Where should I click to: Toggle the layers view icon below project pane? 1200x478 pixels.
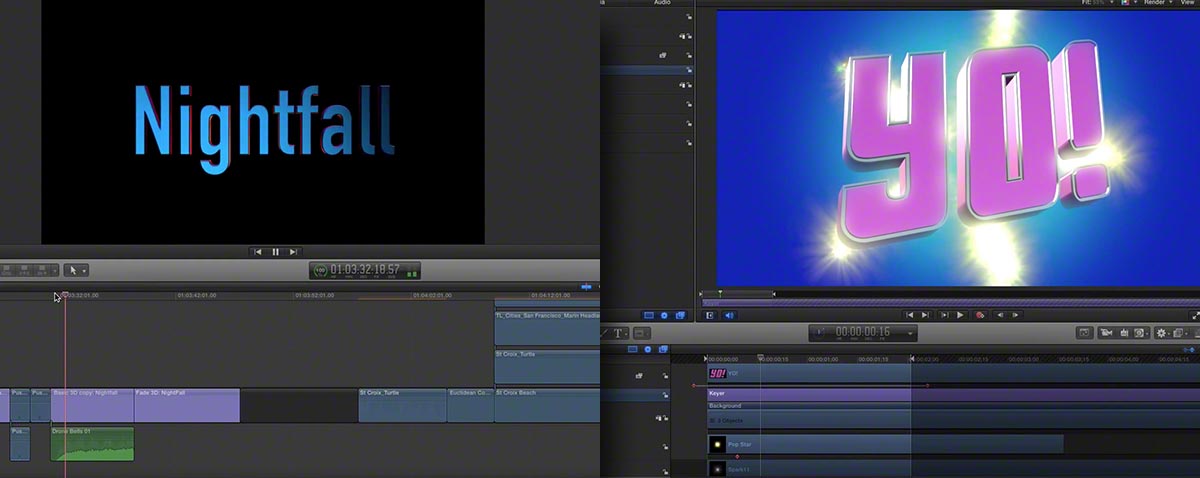[x=648, y=315]
